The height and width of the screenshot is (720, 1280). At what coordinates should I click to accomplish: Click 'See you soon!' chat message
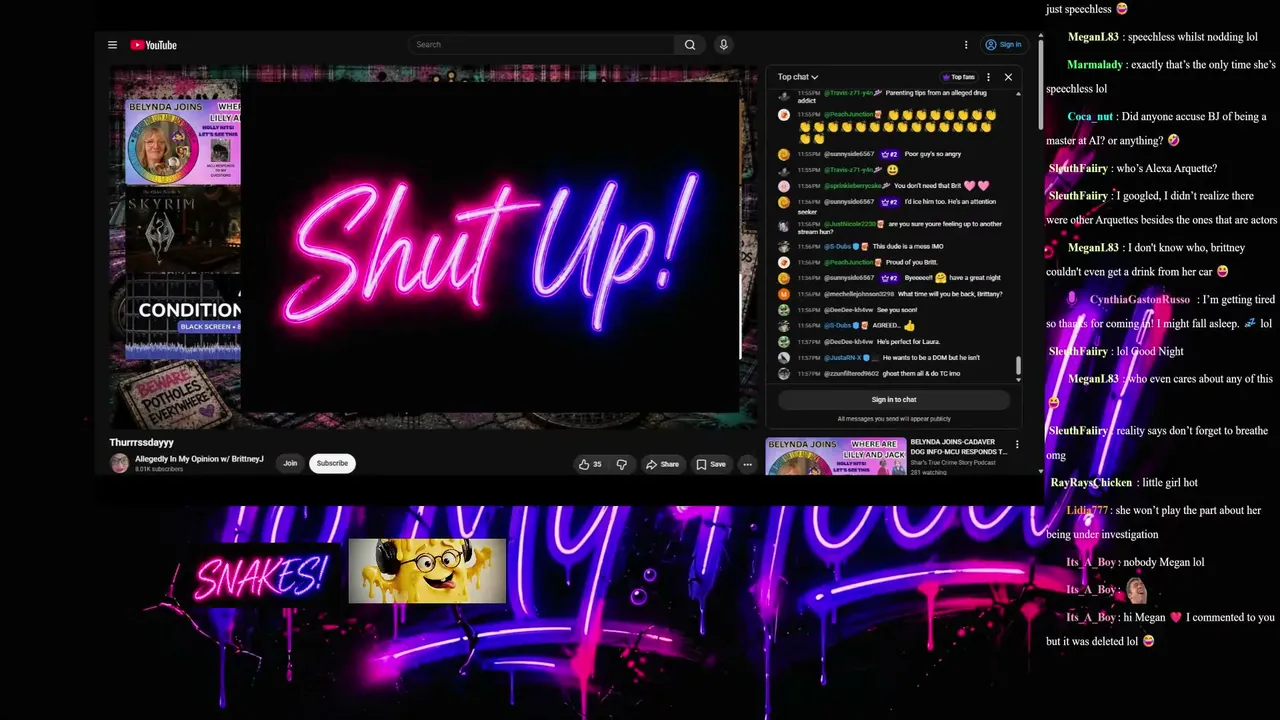897,310
